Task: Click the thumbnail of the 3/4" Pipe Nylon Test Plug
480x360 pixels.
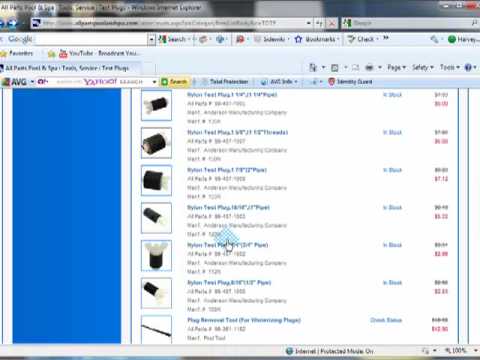Action: pos(156,255)
